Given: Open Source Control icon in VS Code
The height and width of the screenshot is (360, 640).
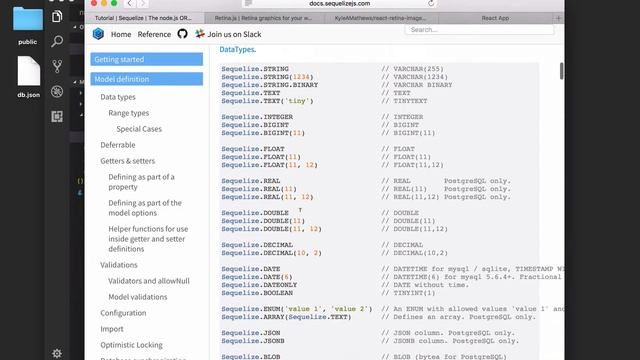Looking at the screenshot, I should click(x=57, y=66).
